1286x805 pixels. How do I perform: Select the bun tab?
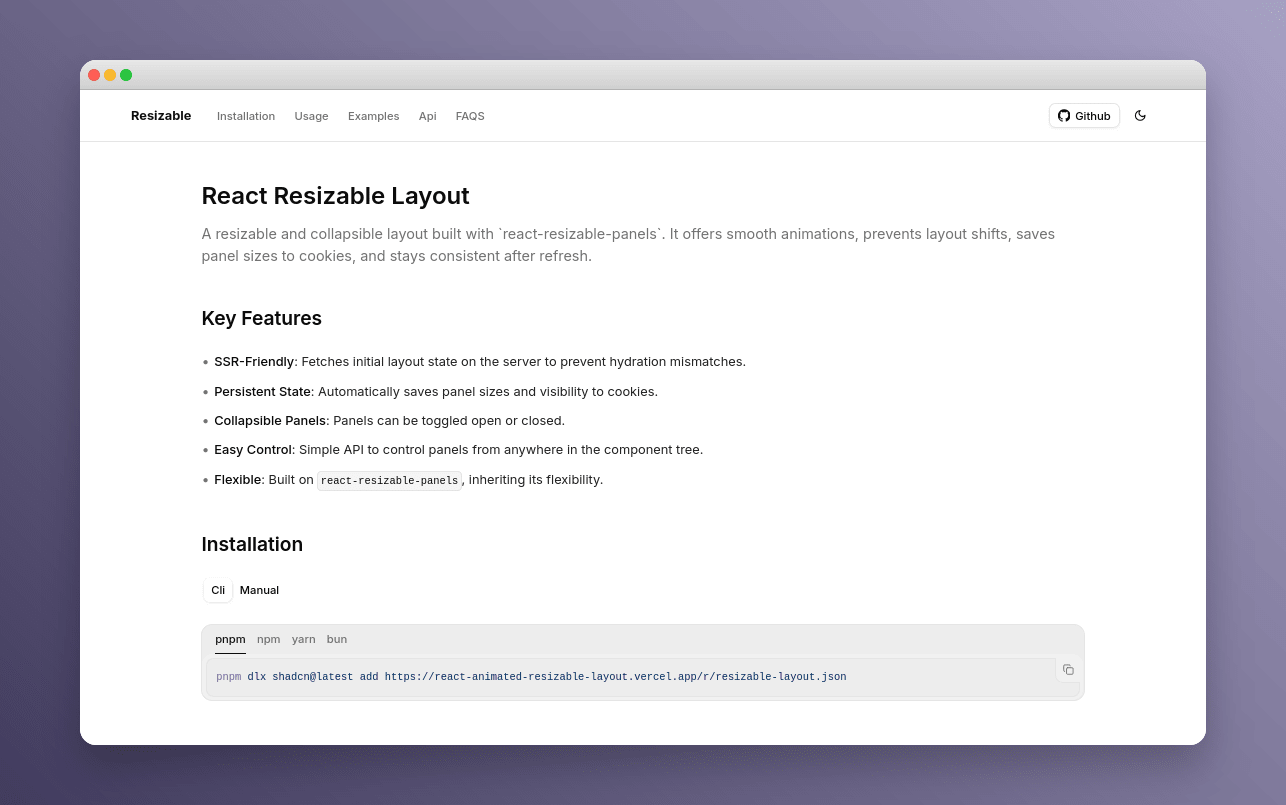pos(336,639)
